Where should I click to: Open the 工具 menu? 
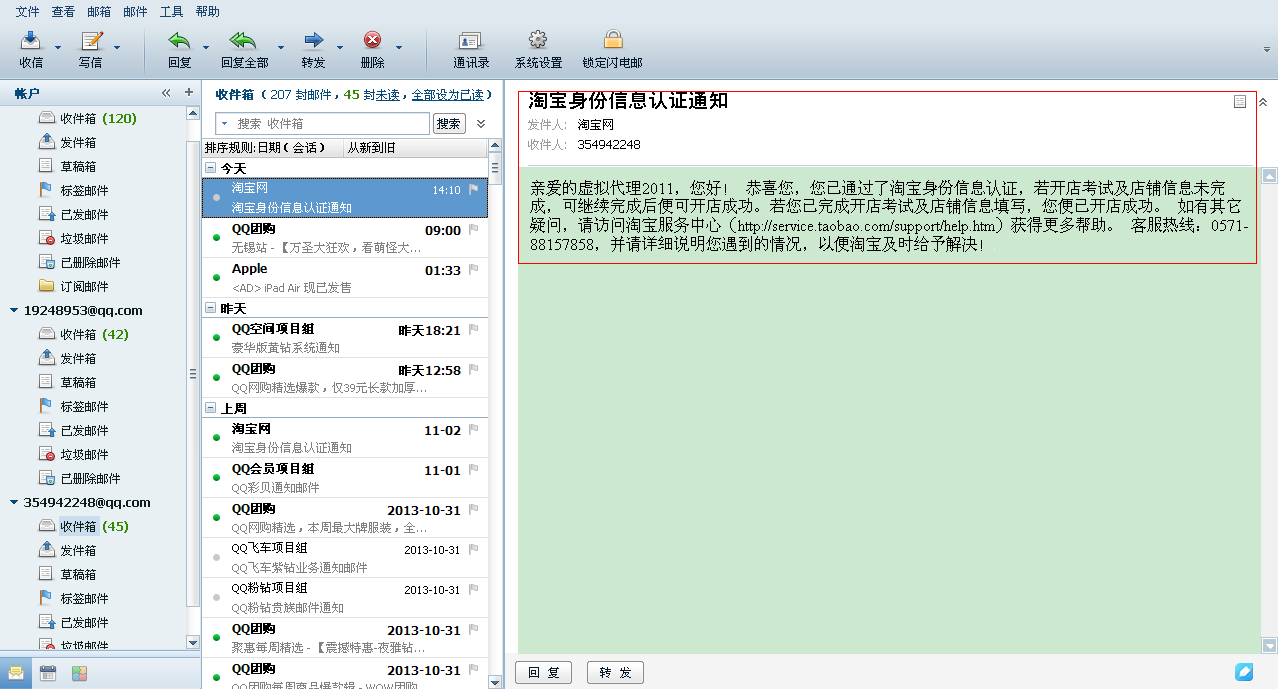click(x=171, y=12)
